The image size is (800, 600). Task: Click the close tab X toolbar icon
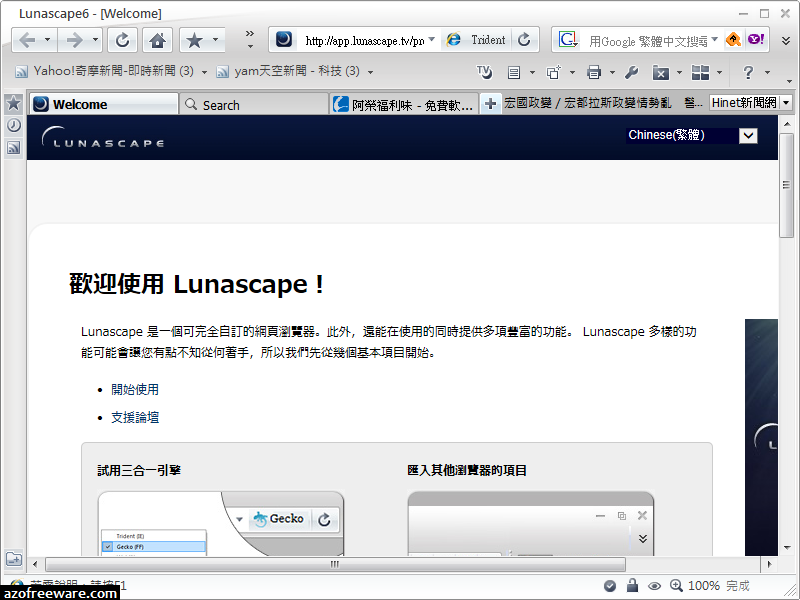point(660,73)
